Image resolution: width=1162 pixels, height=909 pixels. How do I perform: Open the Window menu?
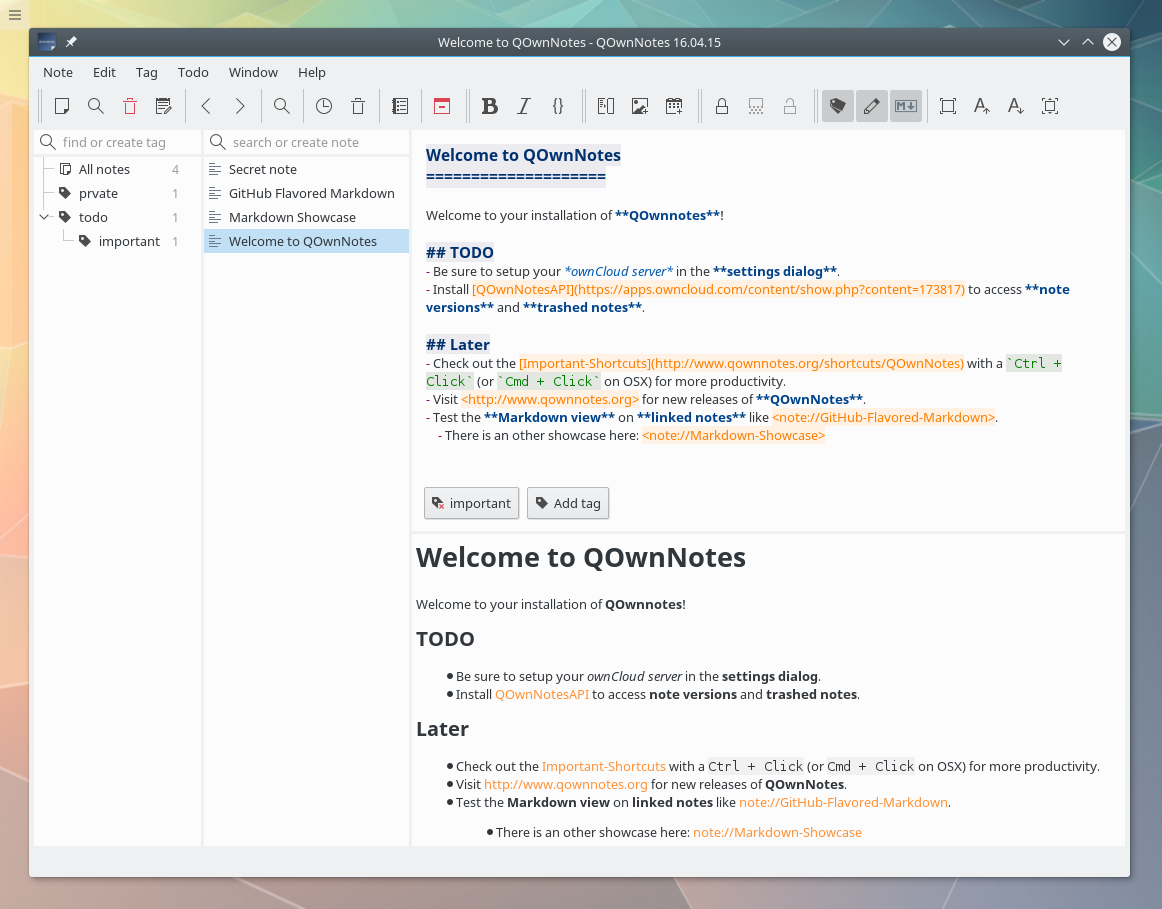pos(253,73)
